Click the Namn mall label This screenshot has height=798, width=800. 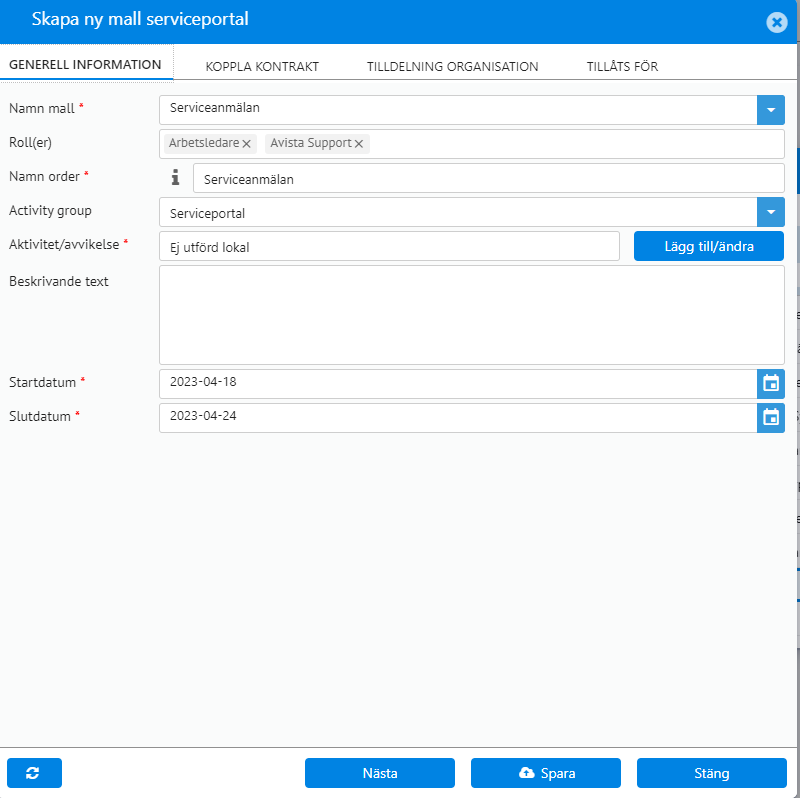(x=42, y=108)
